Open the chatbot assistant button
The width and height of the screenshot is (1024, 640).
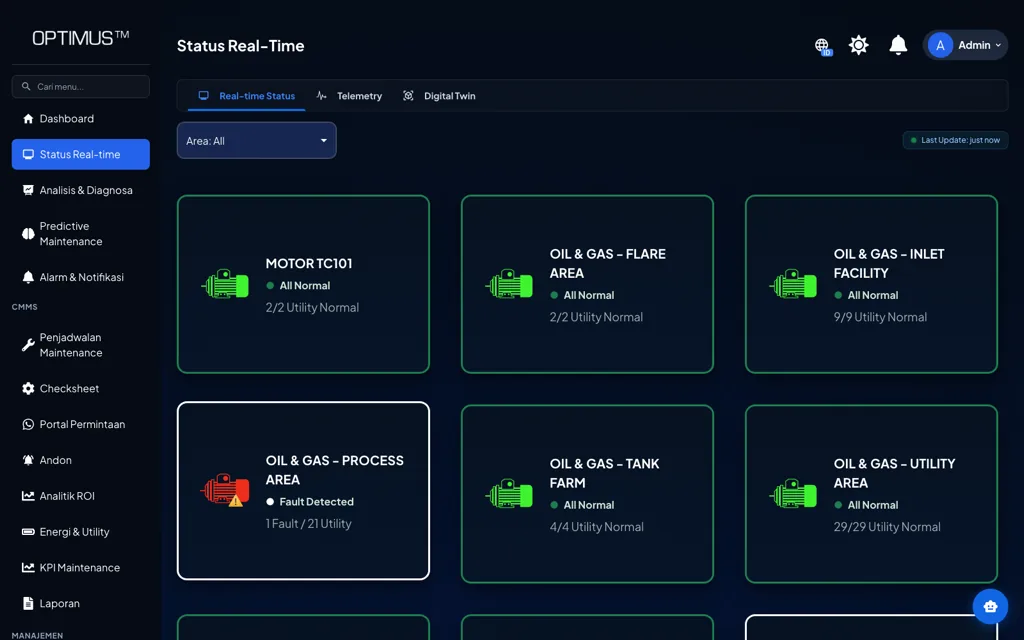pyautogui.click(x=990, y=607)
